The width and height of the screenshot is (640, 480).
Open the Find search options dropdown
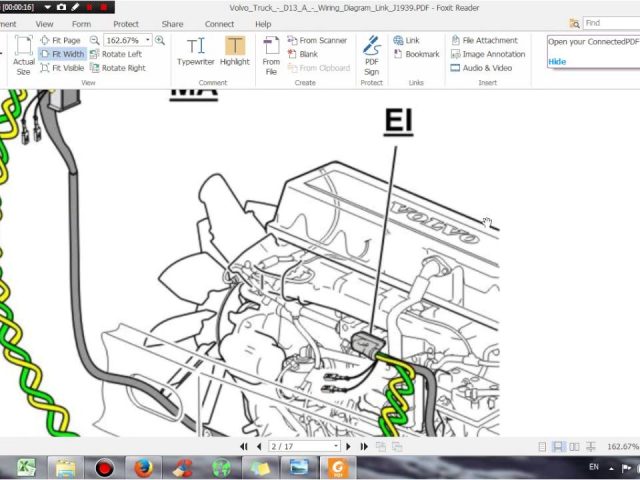tap(576, 23)
